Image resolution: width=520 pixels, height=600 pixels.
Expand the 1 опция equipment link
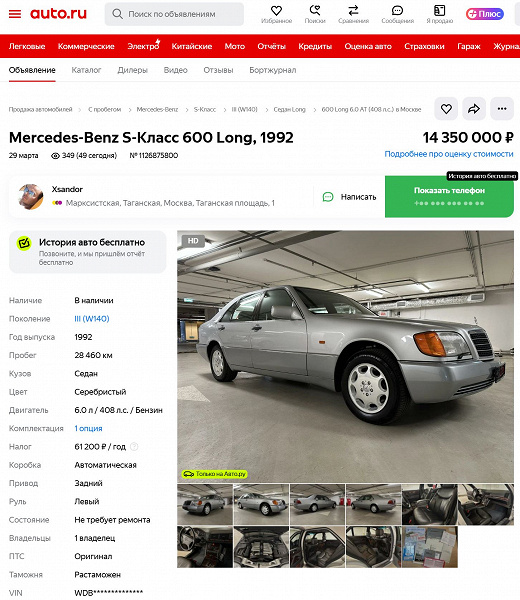click(88, 429)
